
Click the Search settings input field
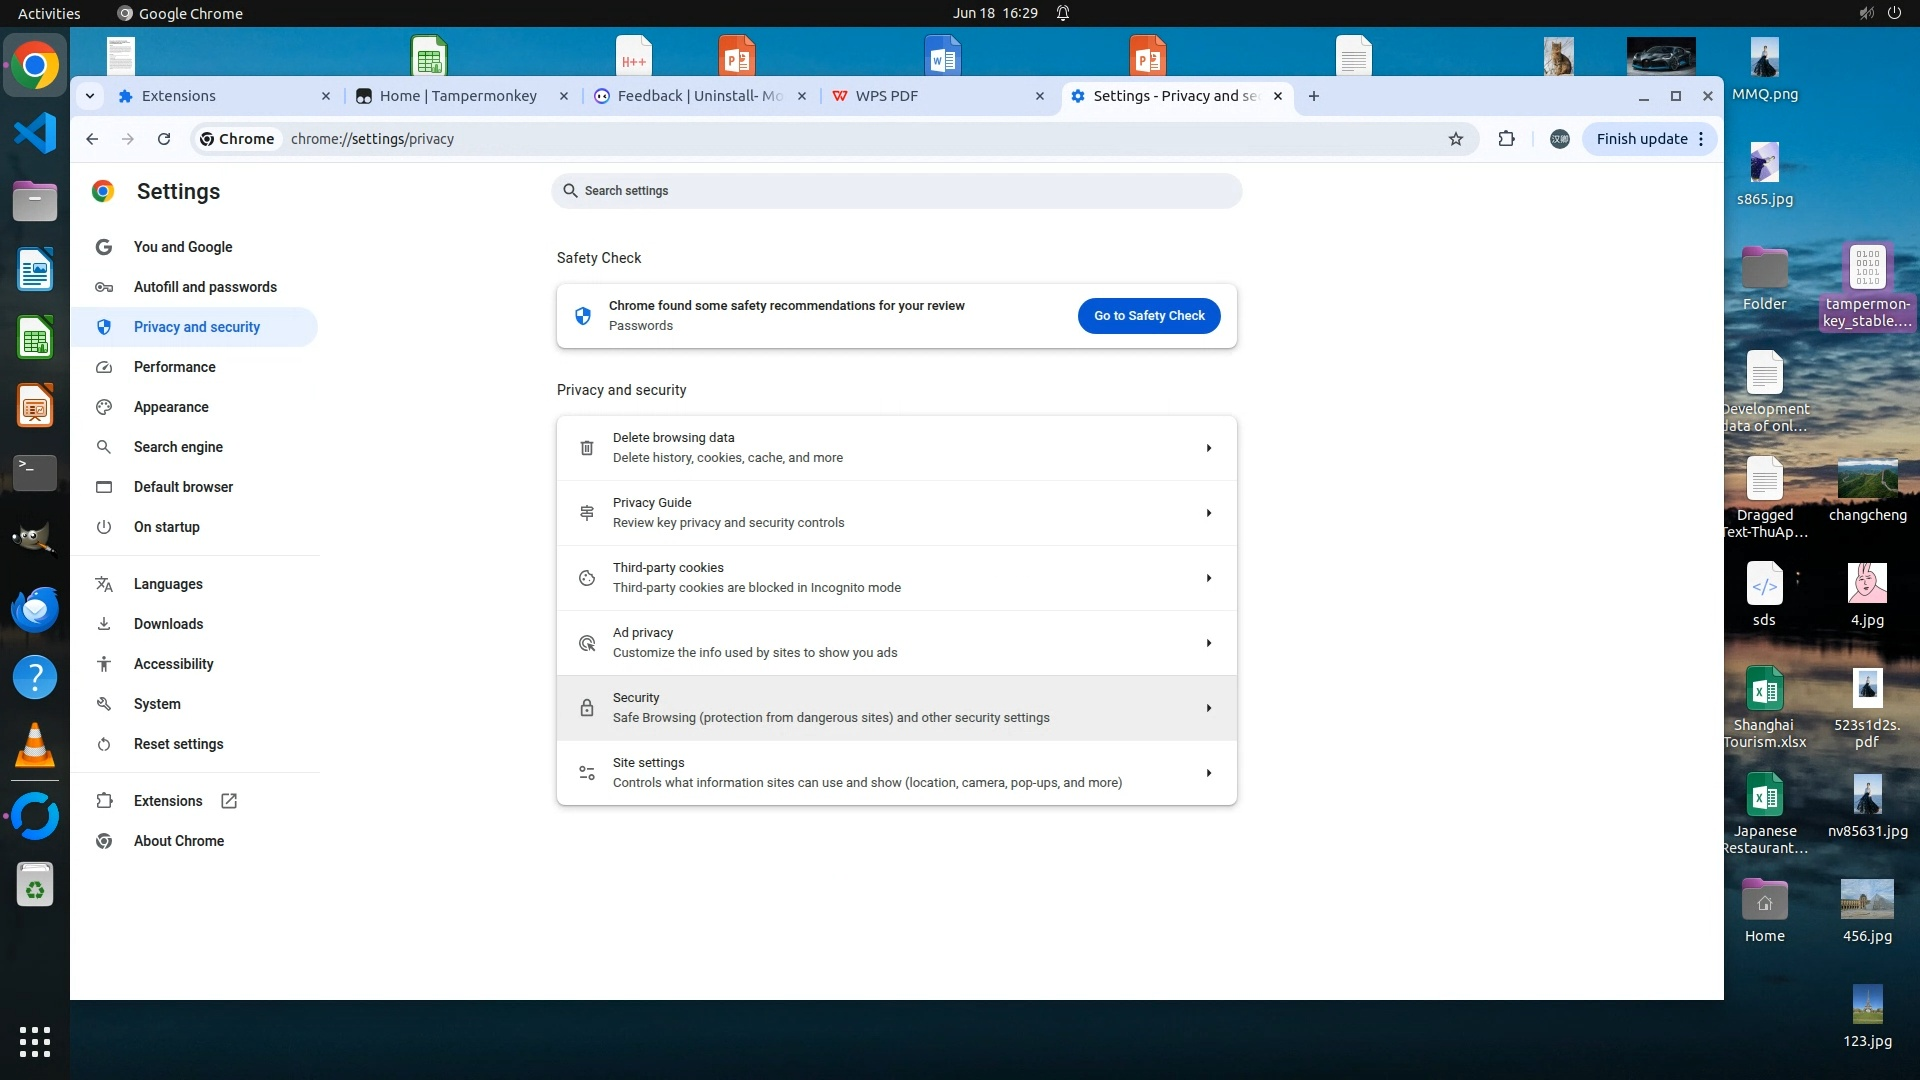896,191
